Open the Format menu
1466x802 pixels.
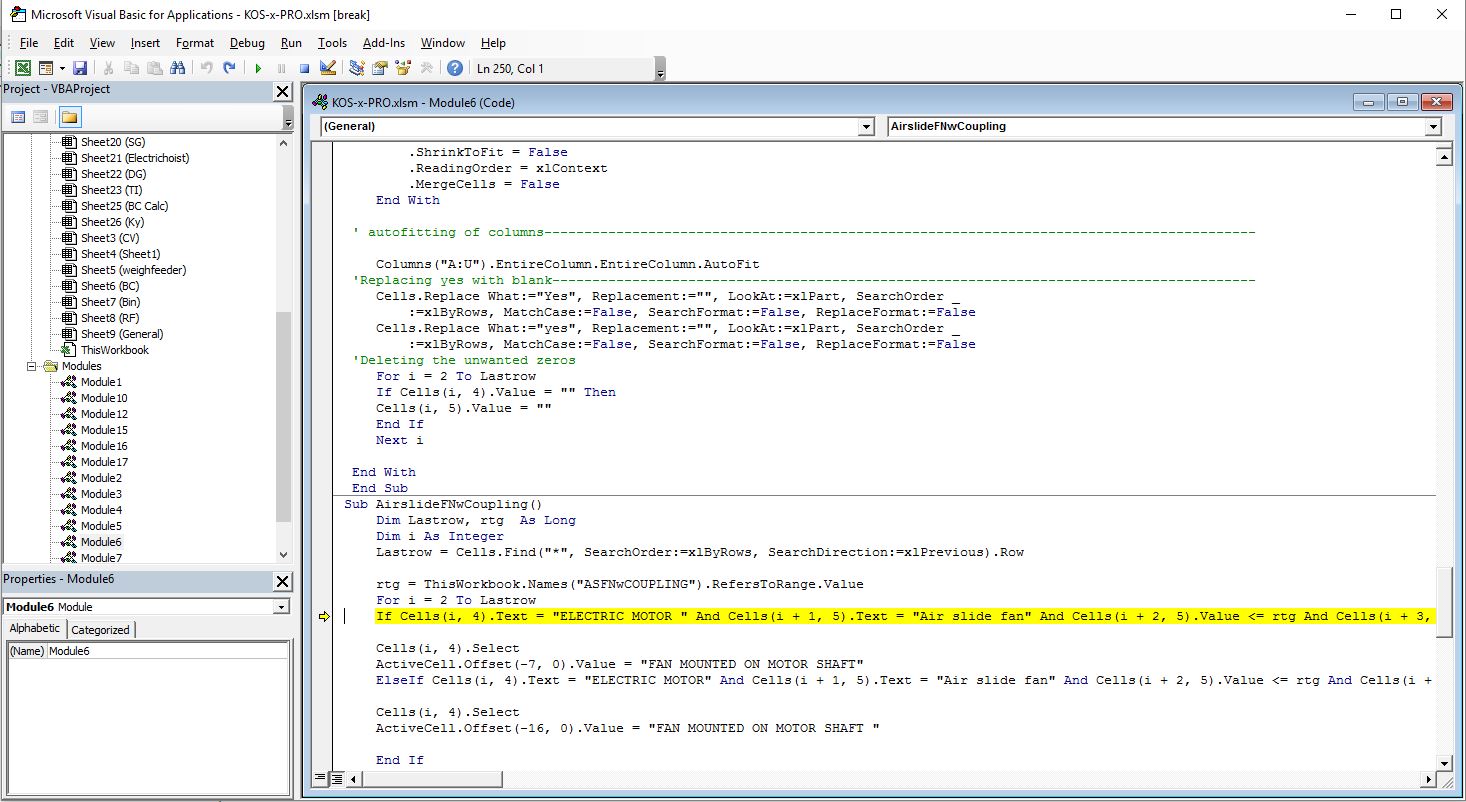pos(195,43)
